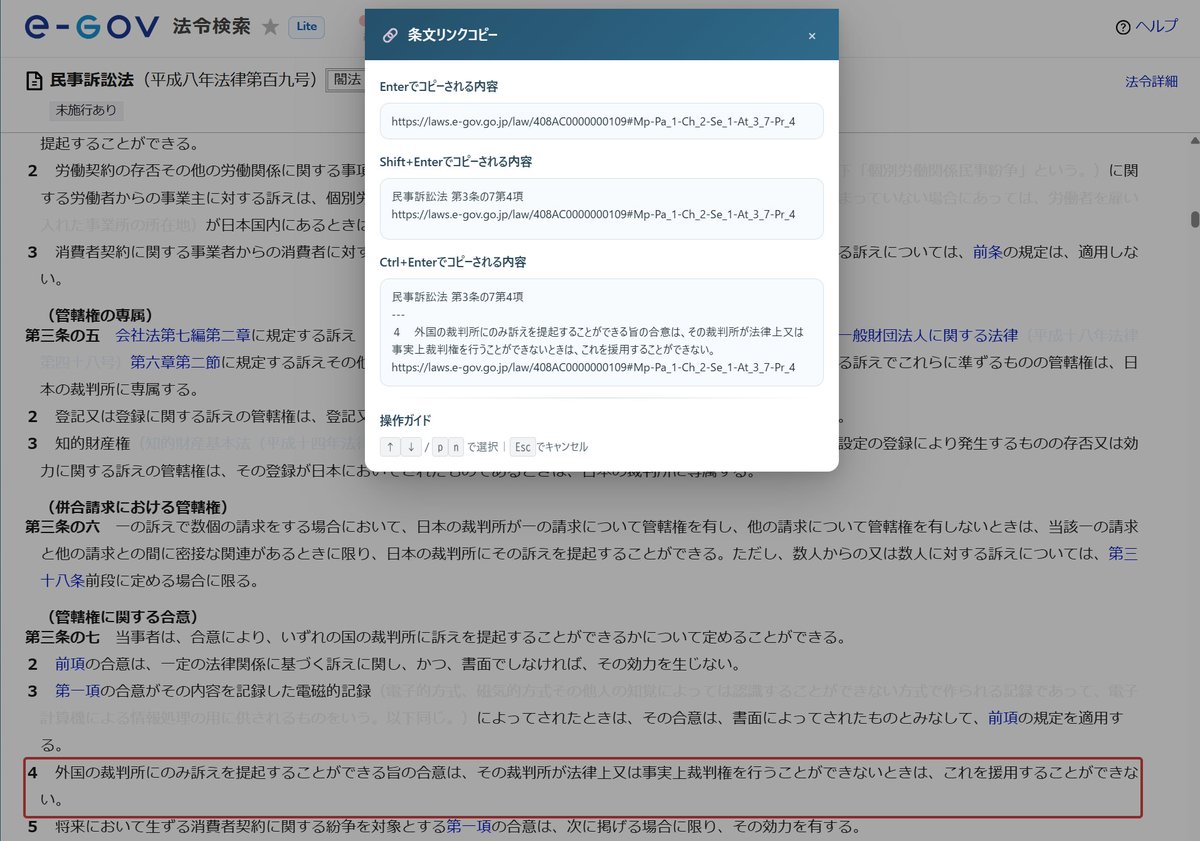Select the box under Ctrl+Enterでコピーされる内容
1200x841 pixels.
(602, 332)
